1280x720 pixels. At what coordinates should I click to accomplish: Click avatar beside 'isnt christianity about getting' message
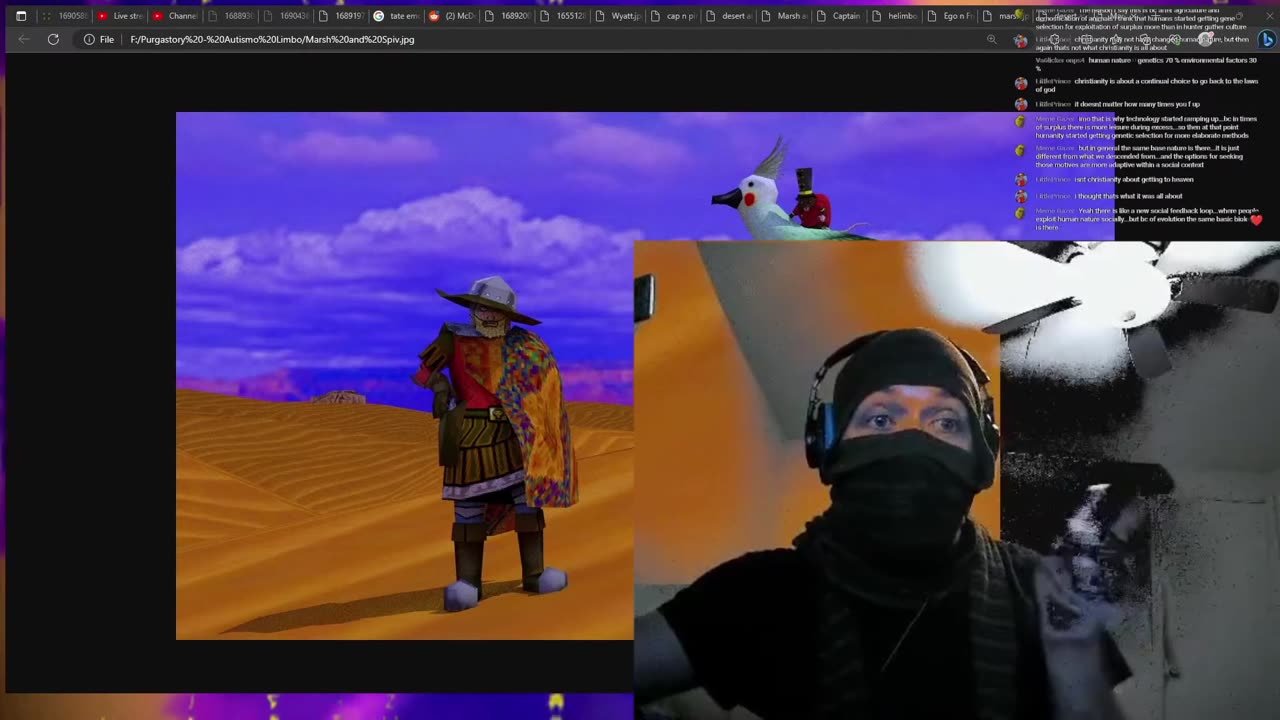point(1020,180)
